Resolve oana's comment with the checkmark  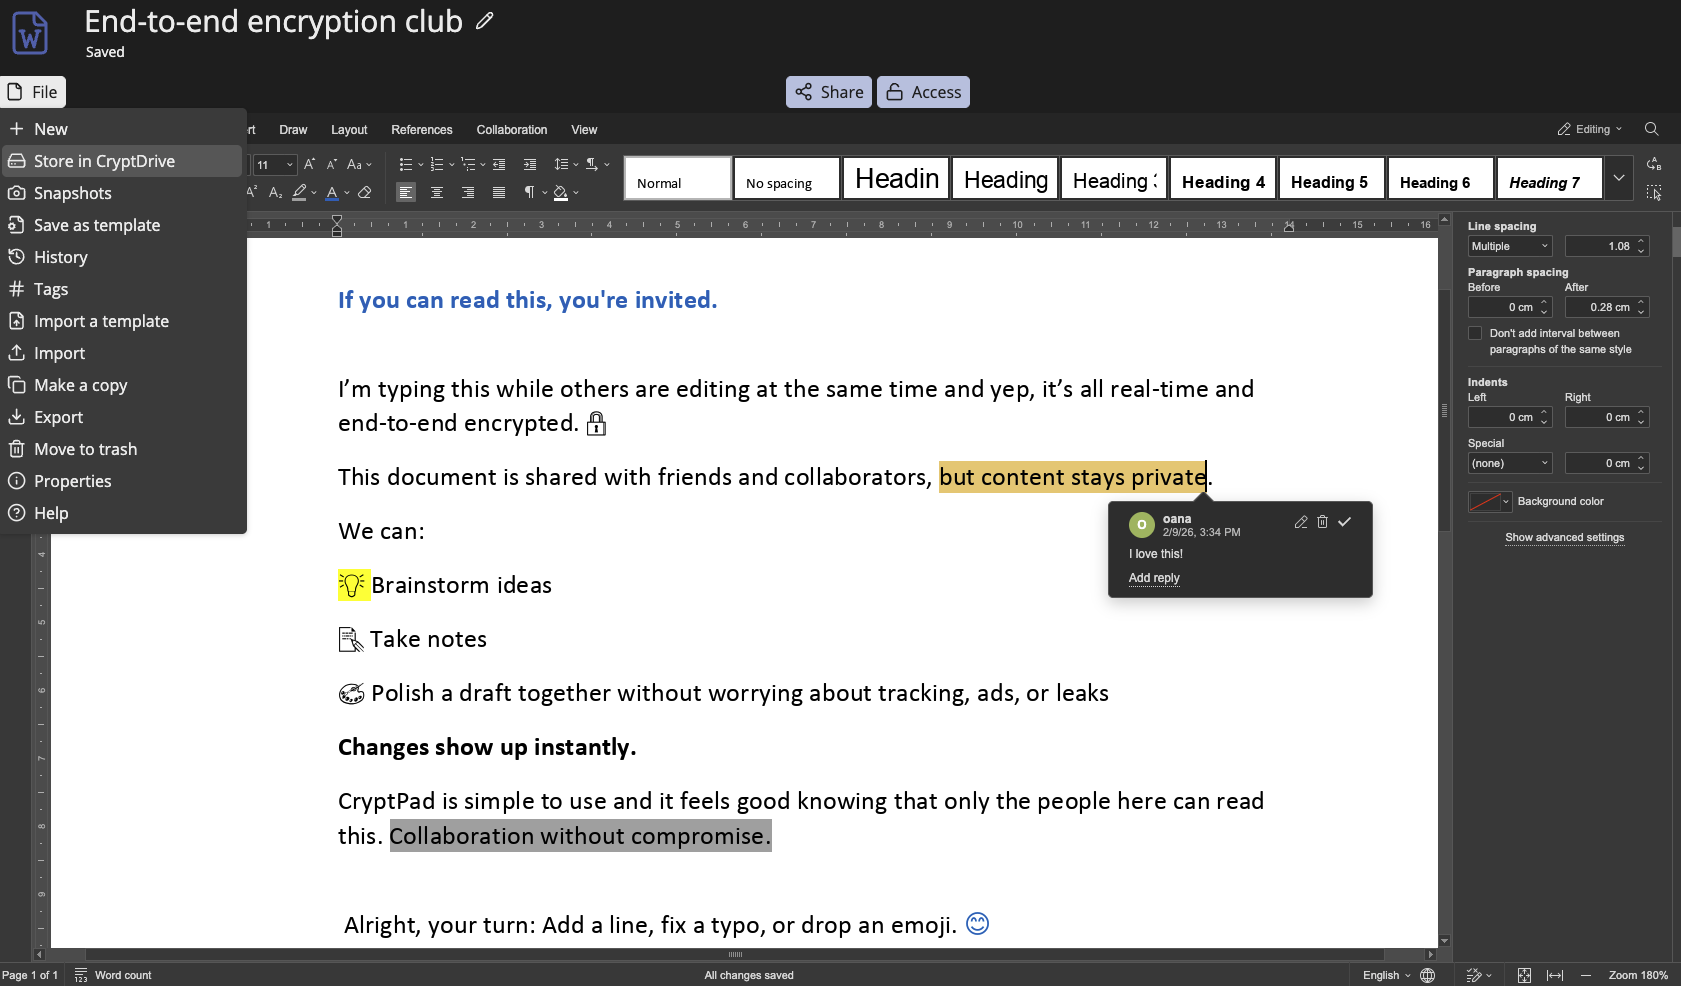coord(1345,521)
